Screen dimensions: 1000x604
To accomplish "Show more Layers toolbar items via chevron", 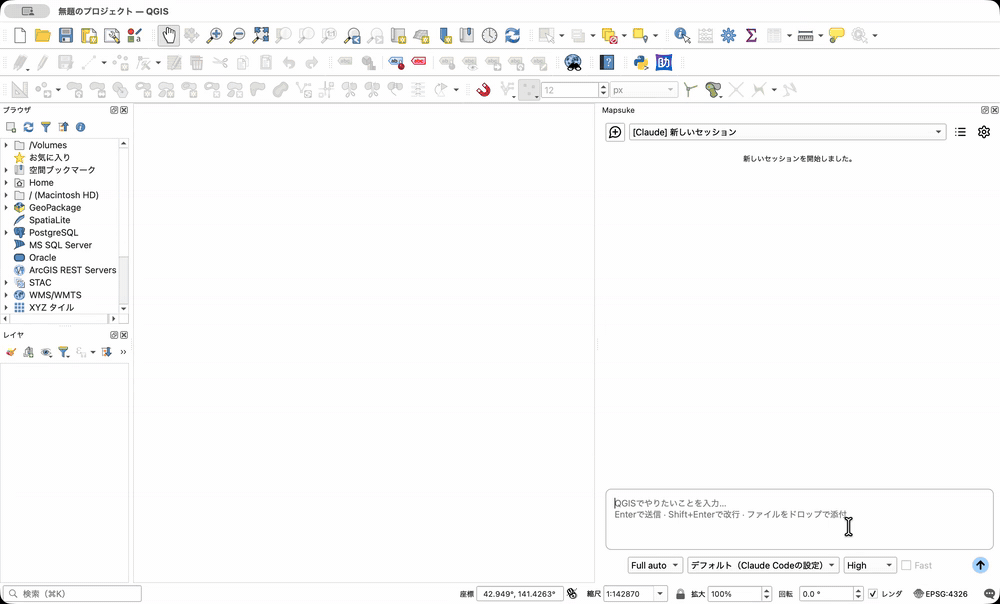I will 123,352.
